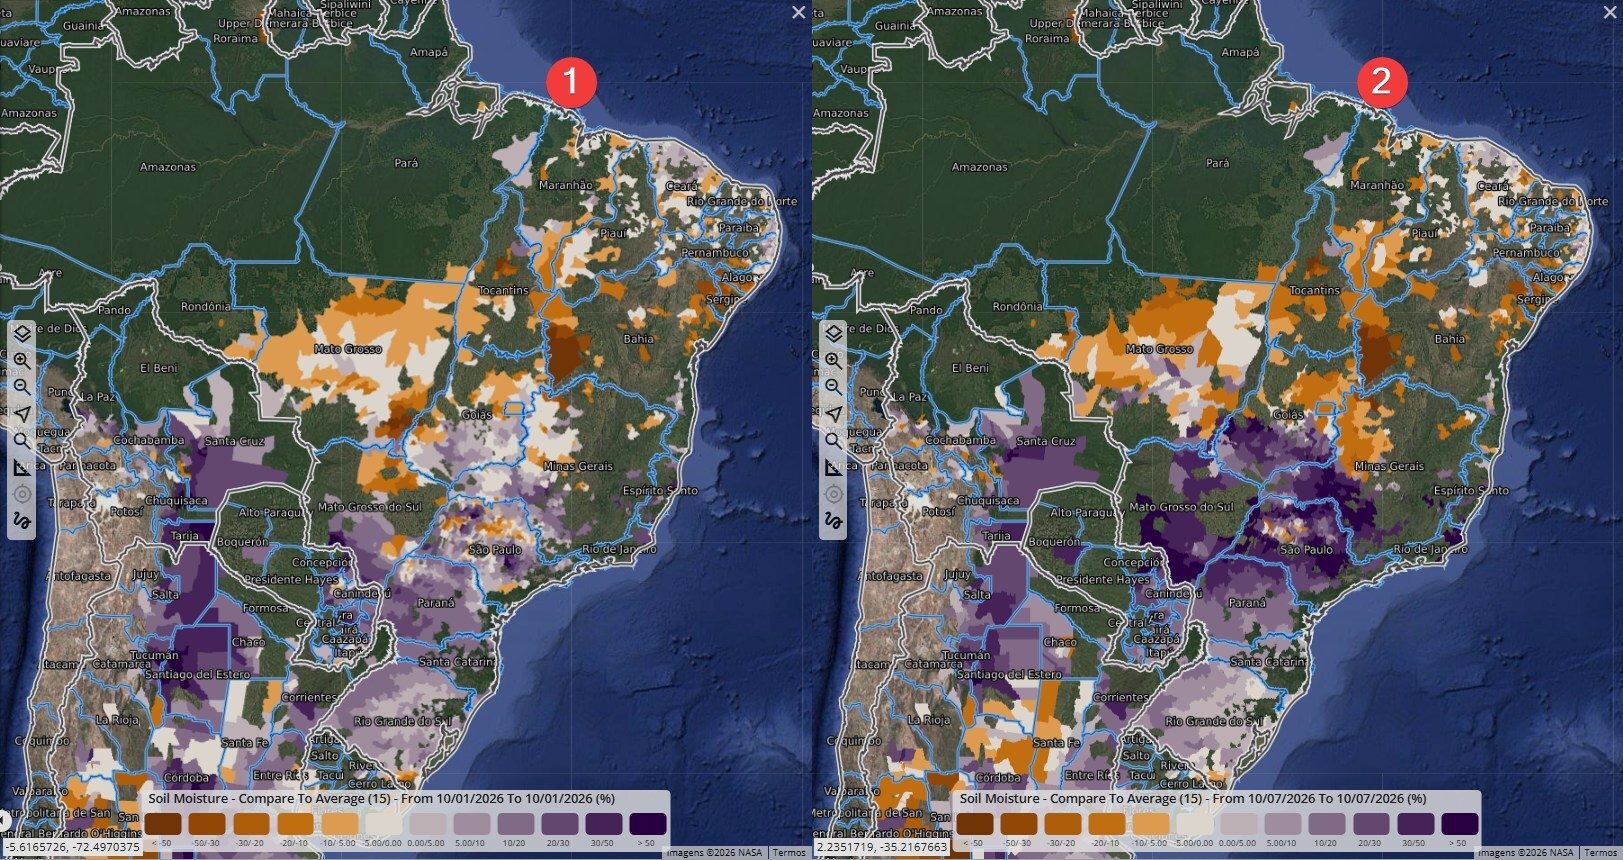Close the left map panel with the X
The image size is (1623, 860).
click(798, 12)
